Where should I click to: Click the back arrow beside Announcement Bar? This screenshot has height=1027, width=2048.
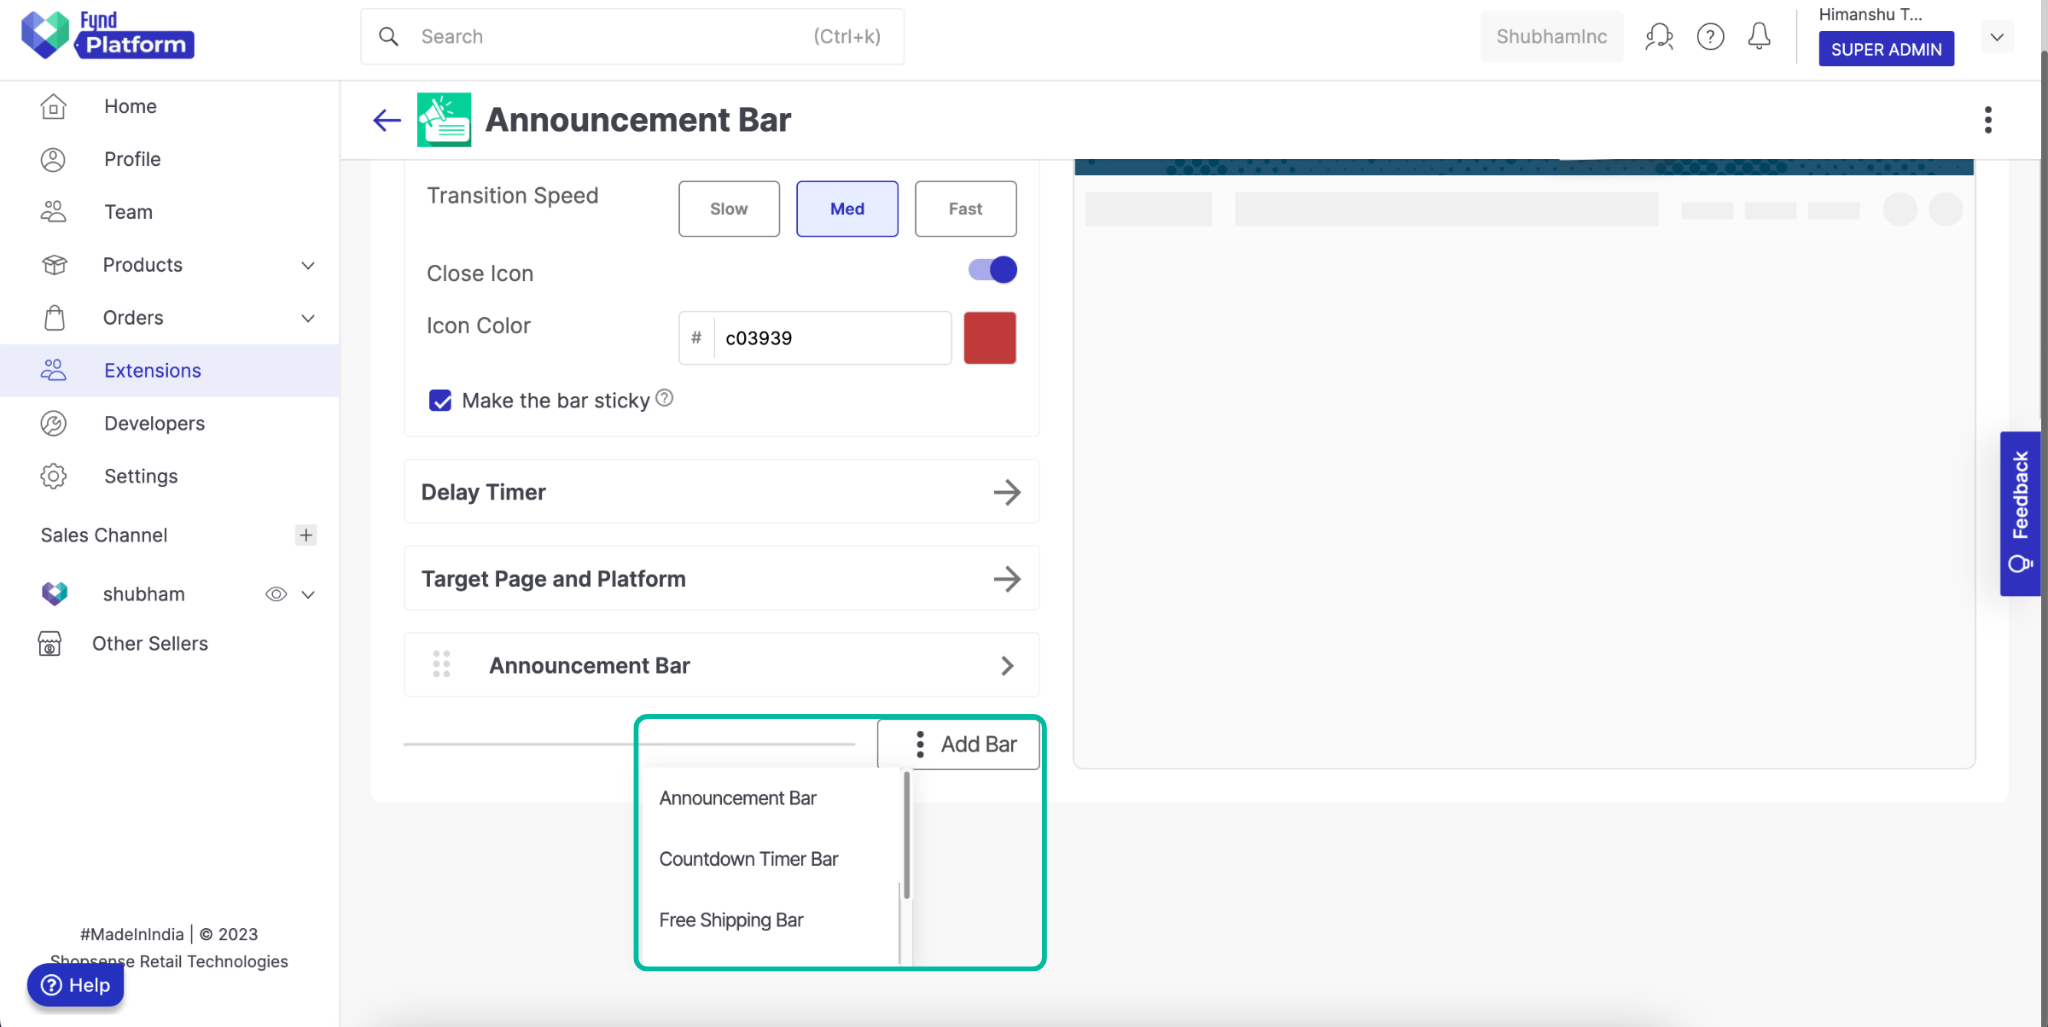[386, 119]
